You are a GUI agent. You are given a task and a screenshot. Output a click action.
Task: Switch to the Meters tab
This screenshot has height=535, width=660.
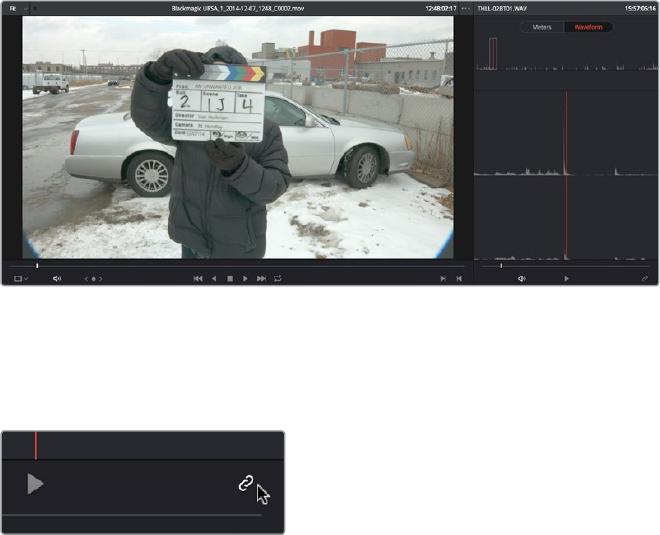[x=542, y=27]
